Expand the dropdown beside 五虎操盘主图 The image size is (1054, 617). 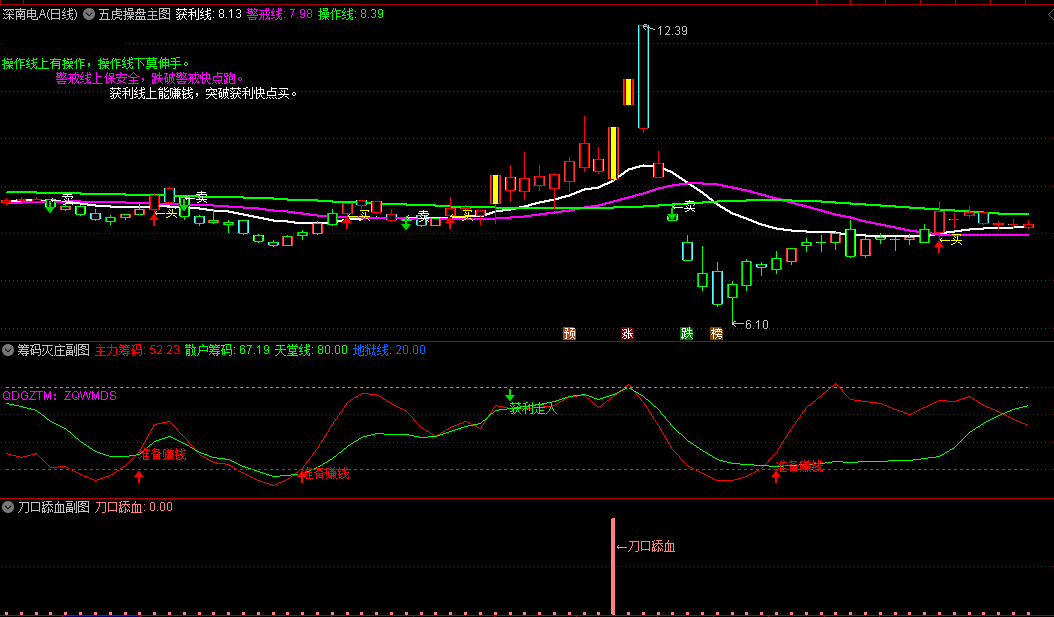pos(90,14)
